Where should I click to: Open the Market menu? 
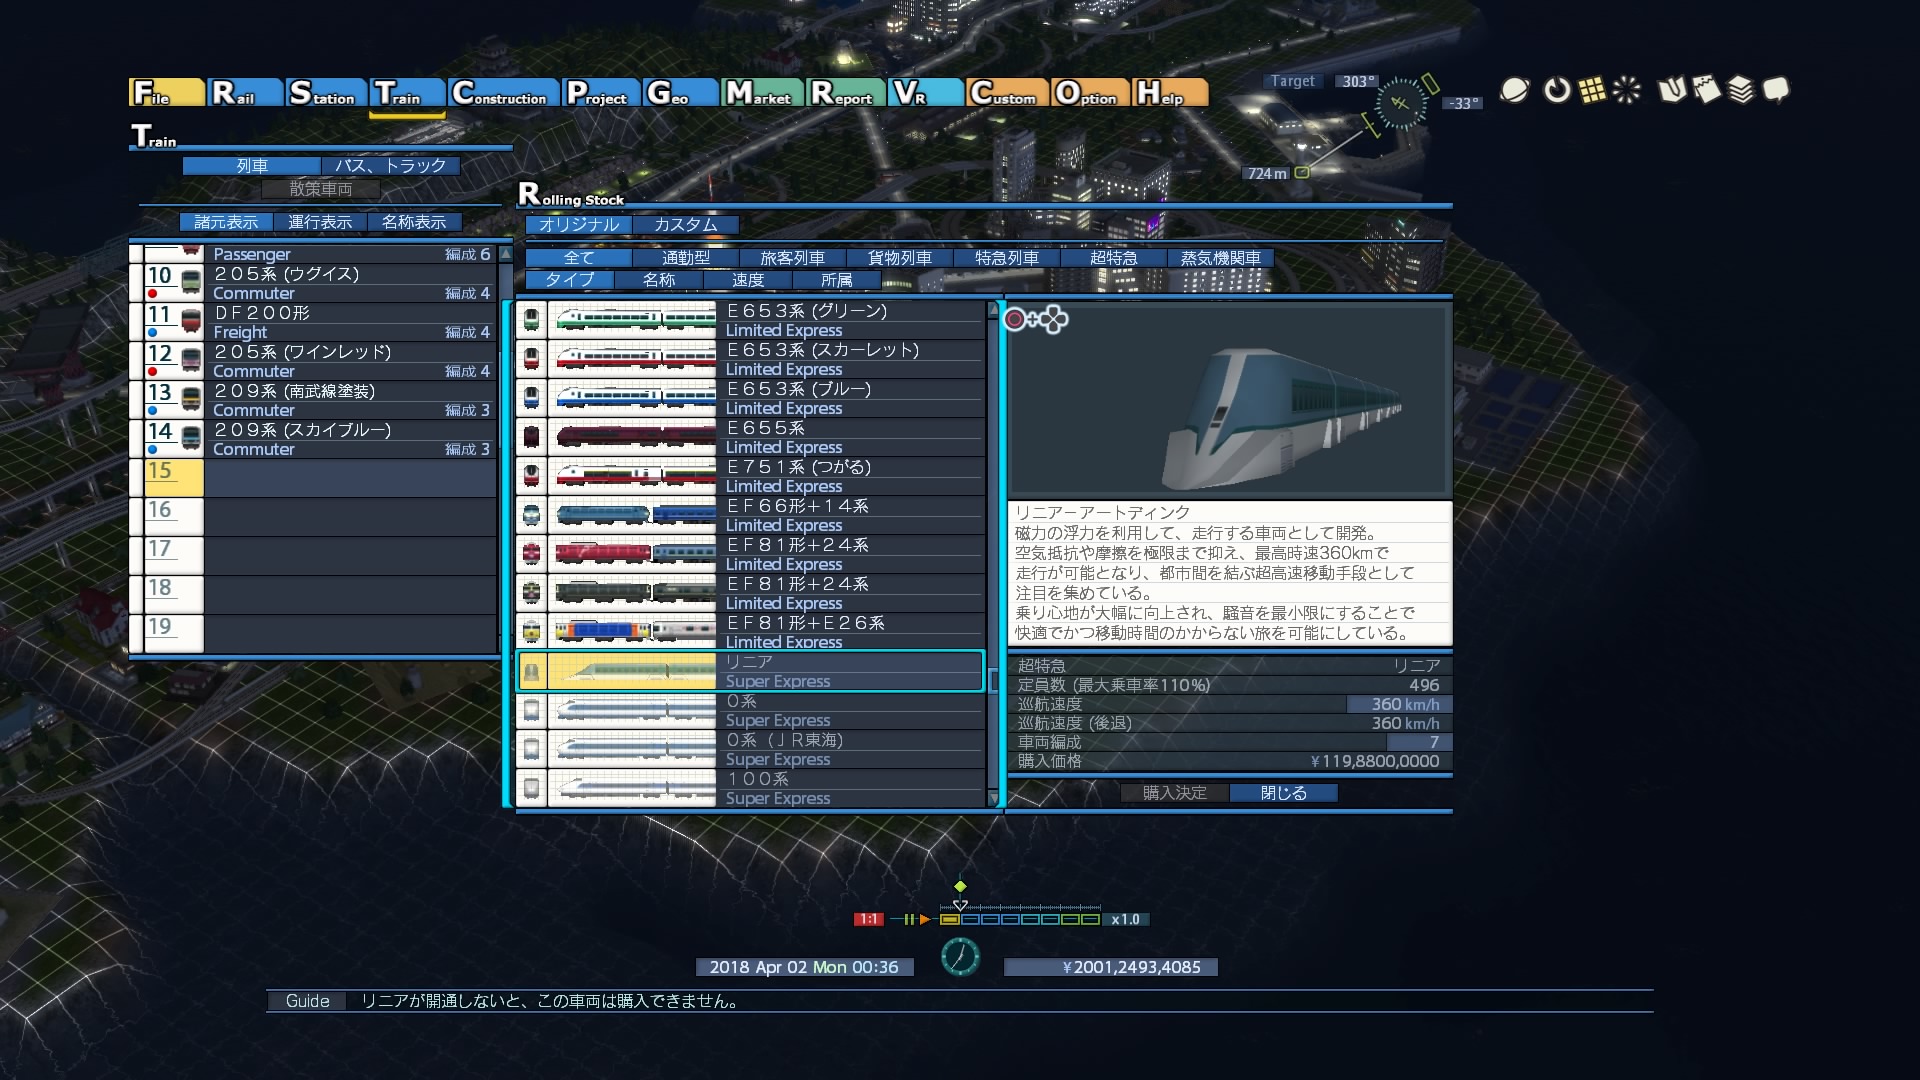coord(761,93)
